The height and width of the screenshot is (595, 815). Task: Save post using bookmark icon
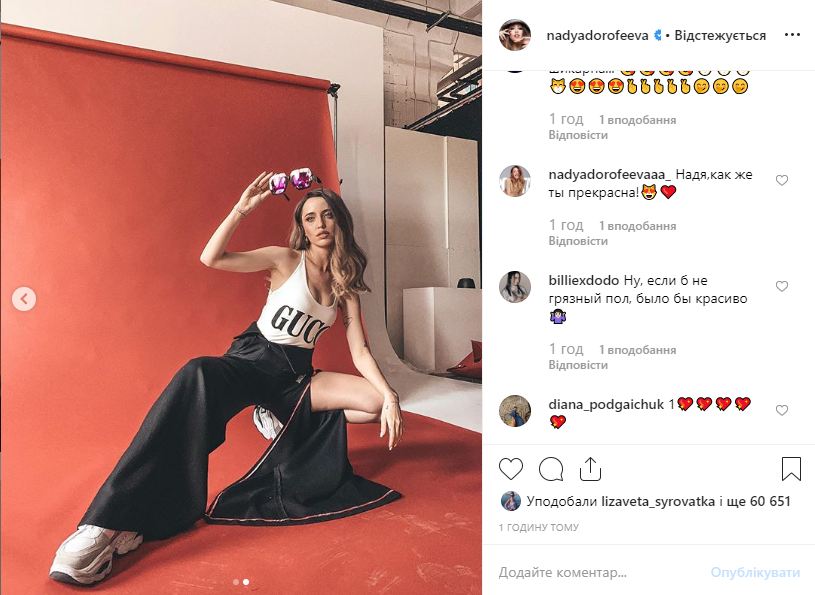(x=791, y=469)
